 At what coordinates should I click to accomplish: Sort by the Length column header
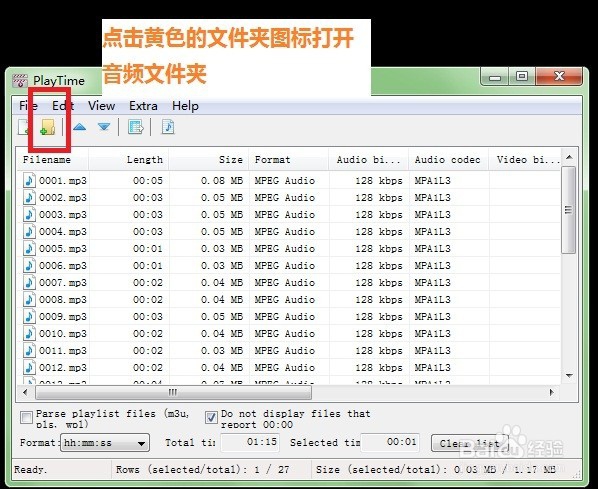pos(129,159)
